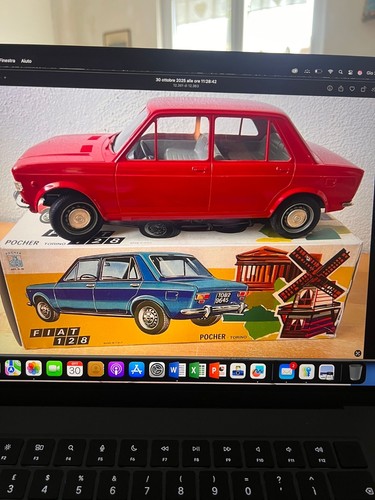Click the battery status icon
This screenshot has height=500, width=375.
(x=319, y=71)
